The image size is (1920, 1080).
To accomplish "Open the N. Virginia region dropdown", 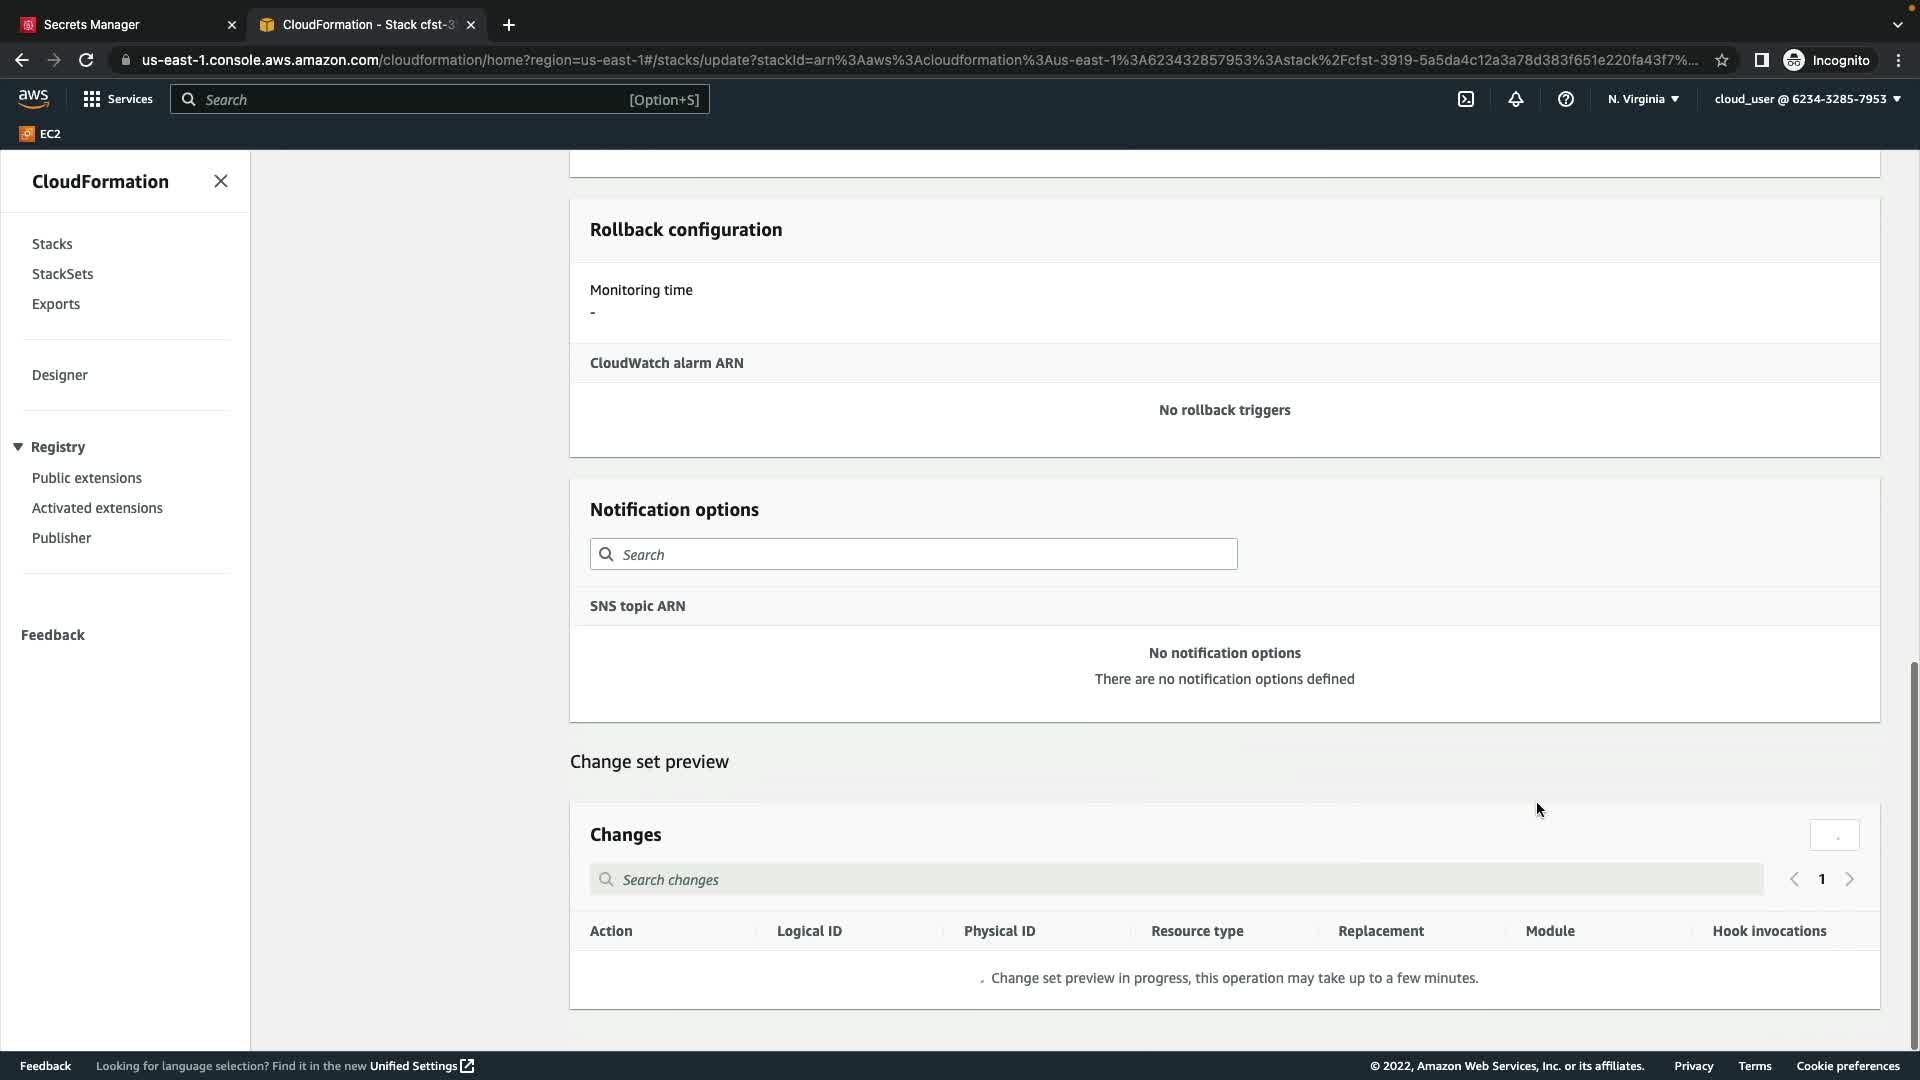I will tap(1643, 99).
